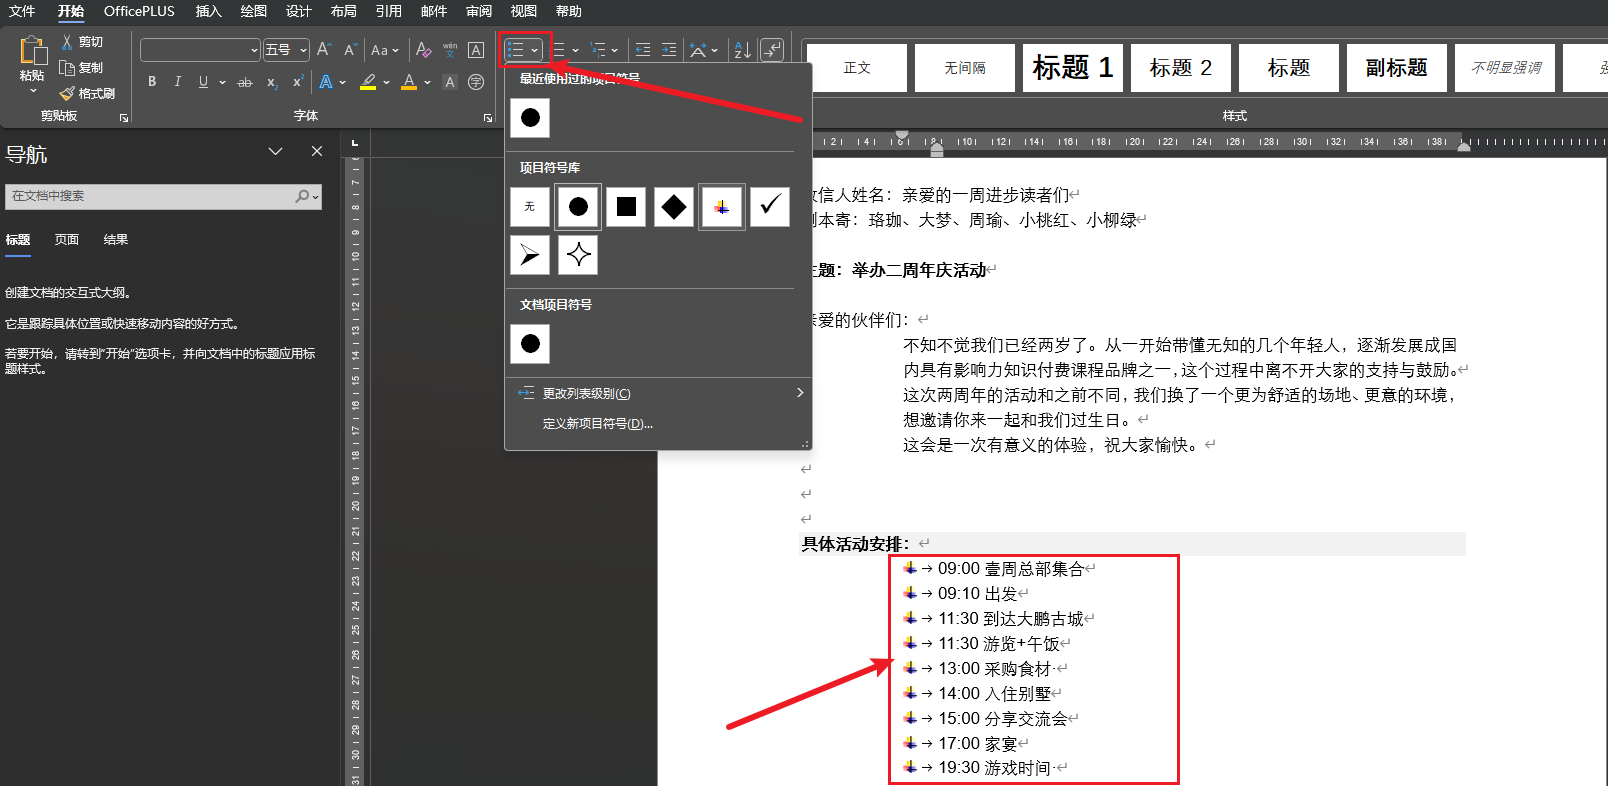
Task: Open the paste options arrow under 粘贴
Action: 33,91
